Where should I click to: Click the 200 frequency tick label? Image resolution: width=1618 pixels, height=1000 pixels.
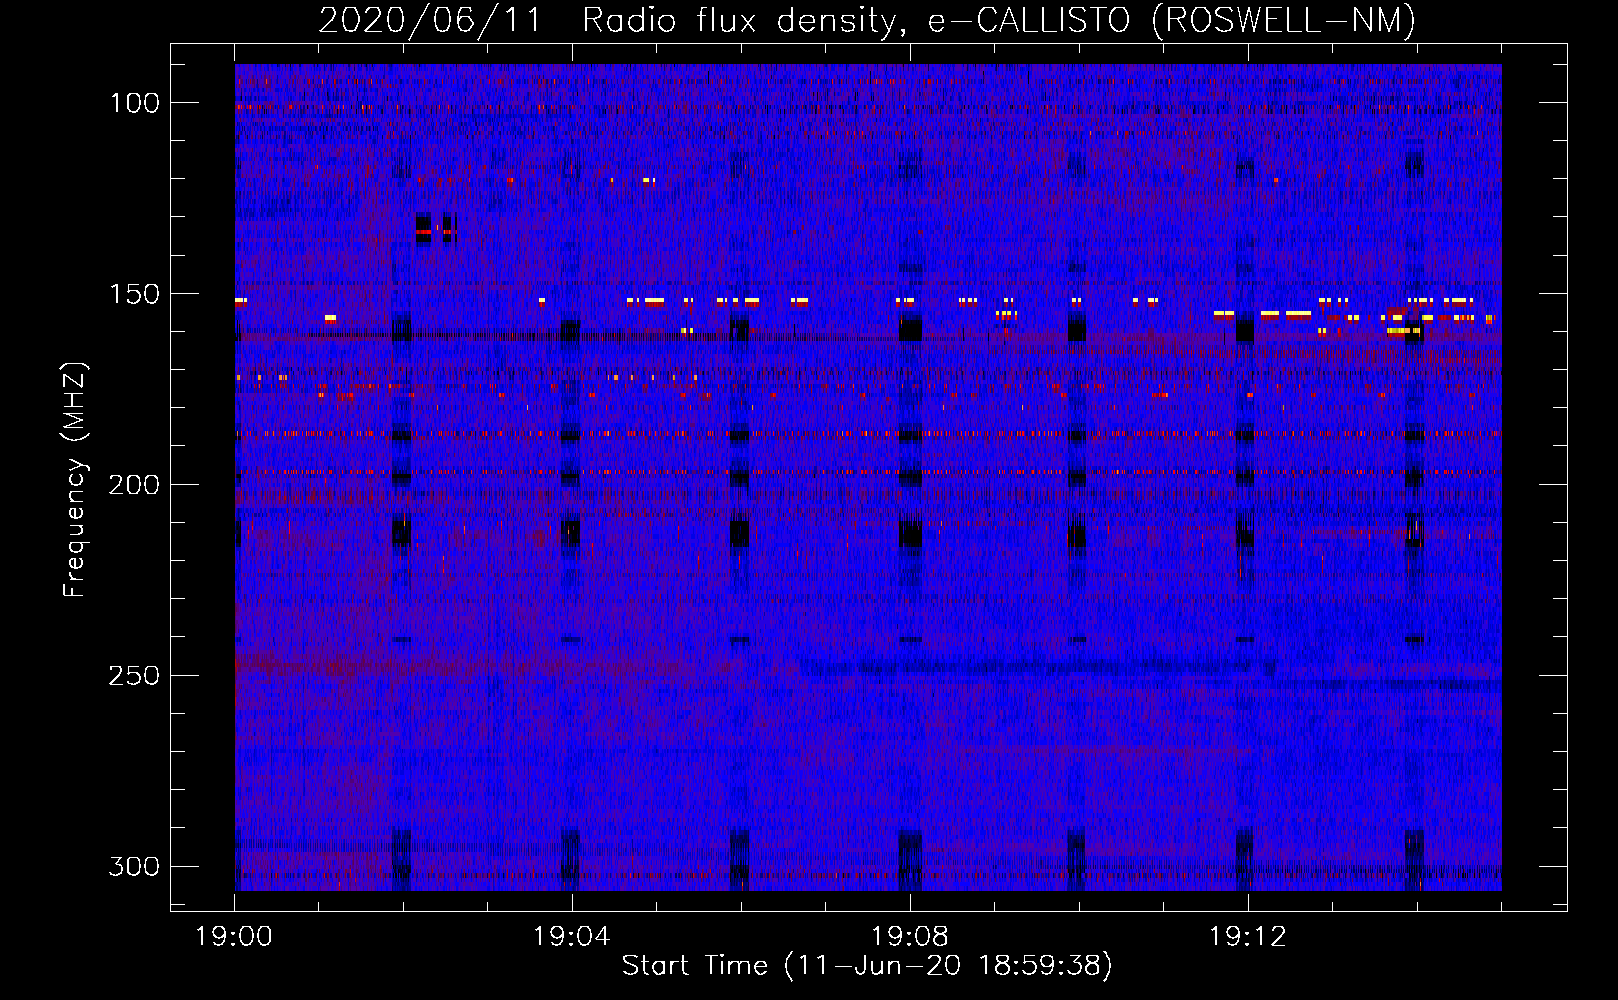pos(134,484)
